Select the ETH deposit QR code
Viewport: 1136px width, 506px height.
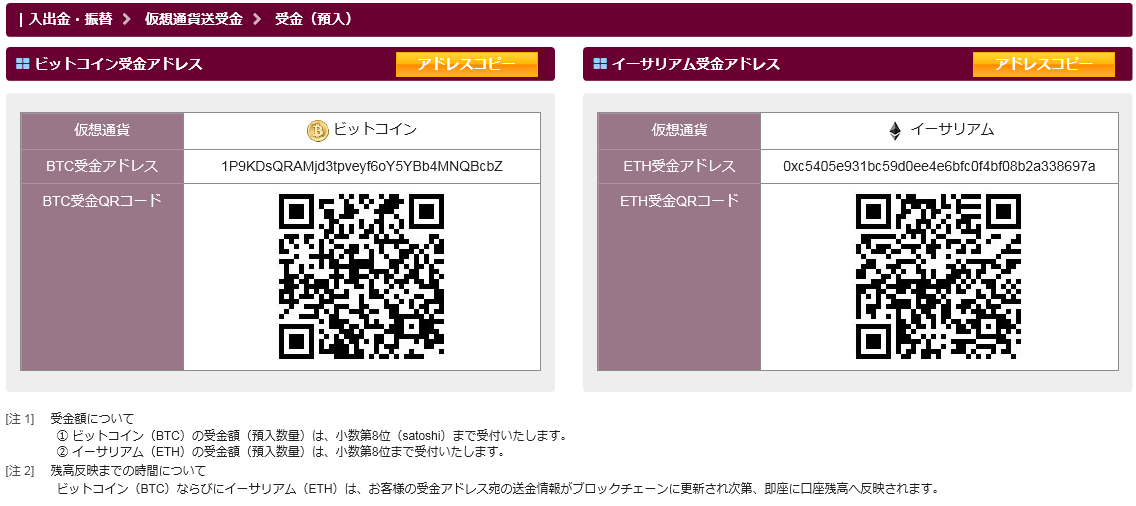pyautogui.click(x=938, y=276)
